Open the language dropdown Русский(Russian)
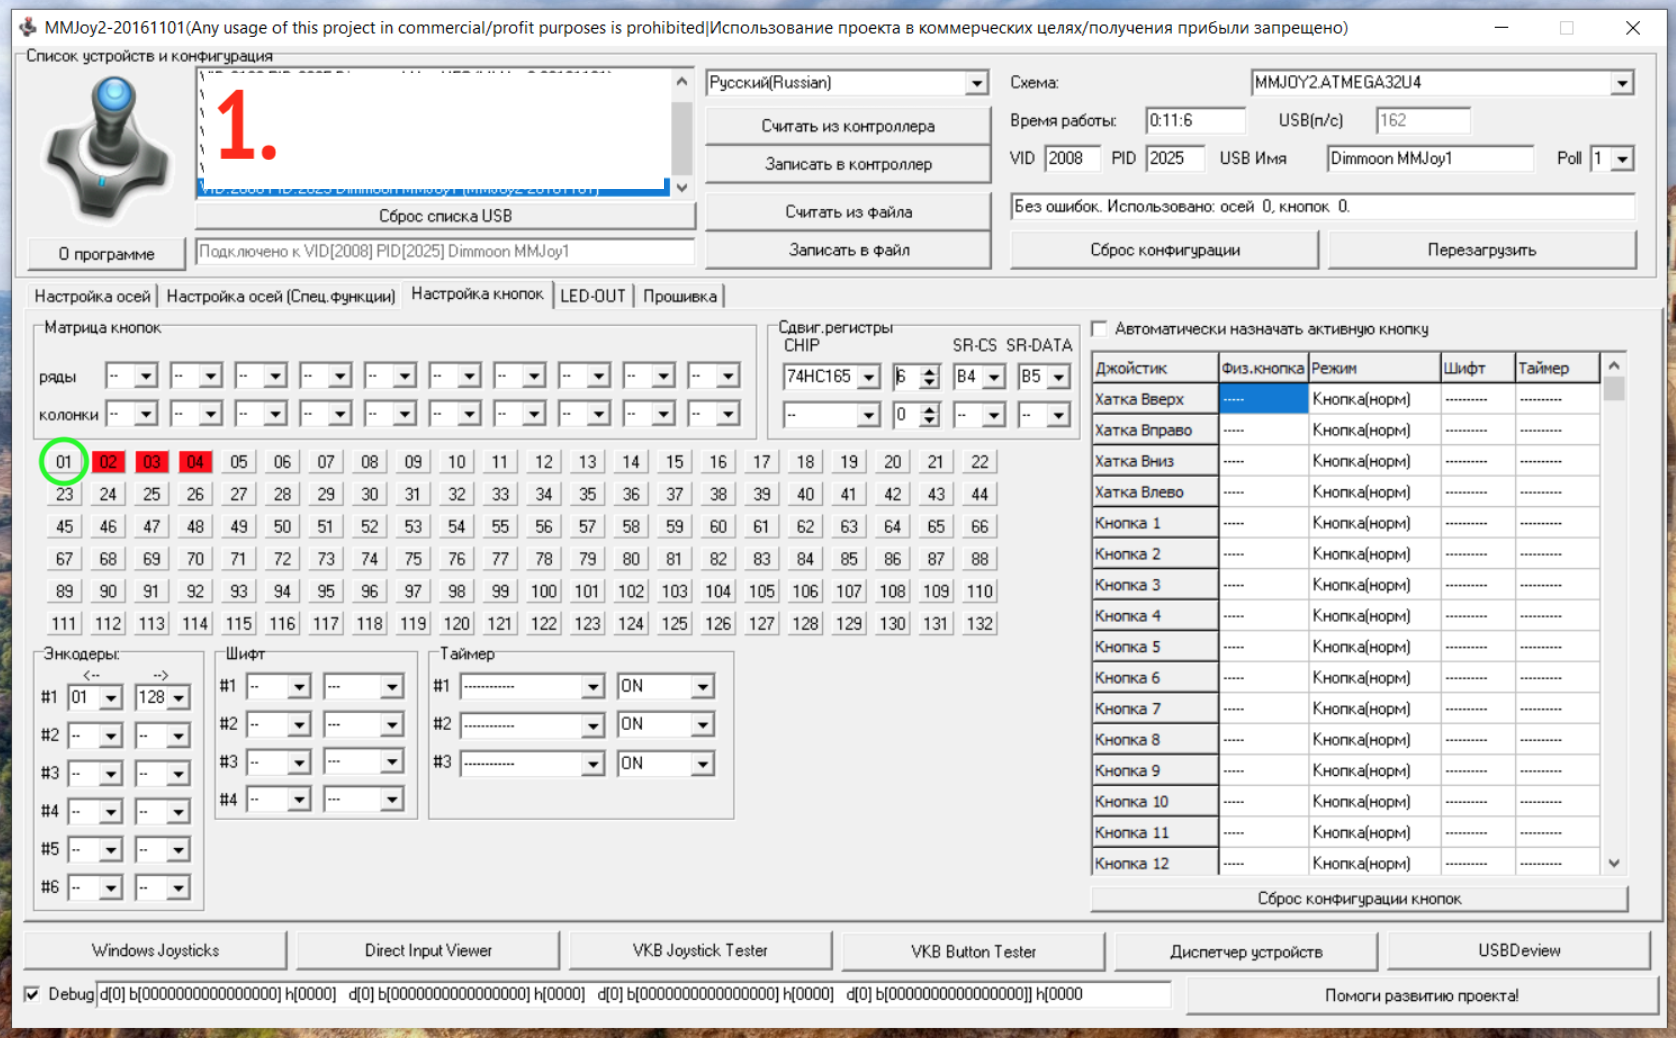Screen dimensions: 1676x1038 point(976,83)
